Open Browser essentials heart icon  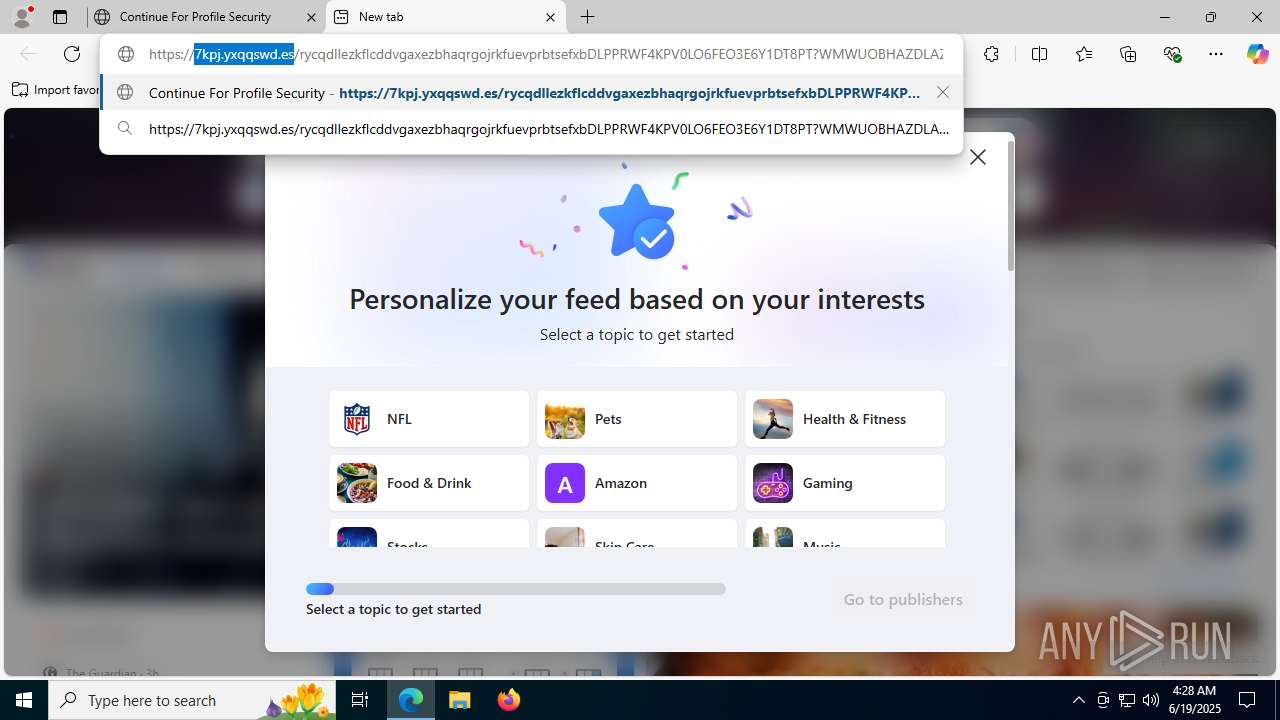1172,54
